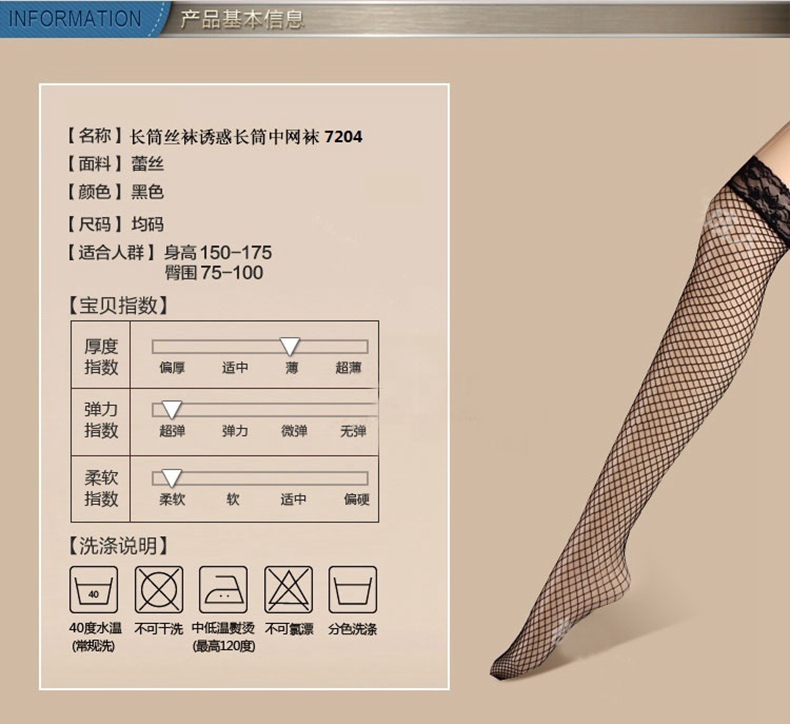790x724 pixels.
Task: Click the 臀围75-100 text
Action: coord(214,273)
